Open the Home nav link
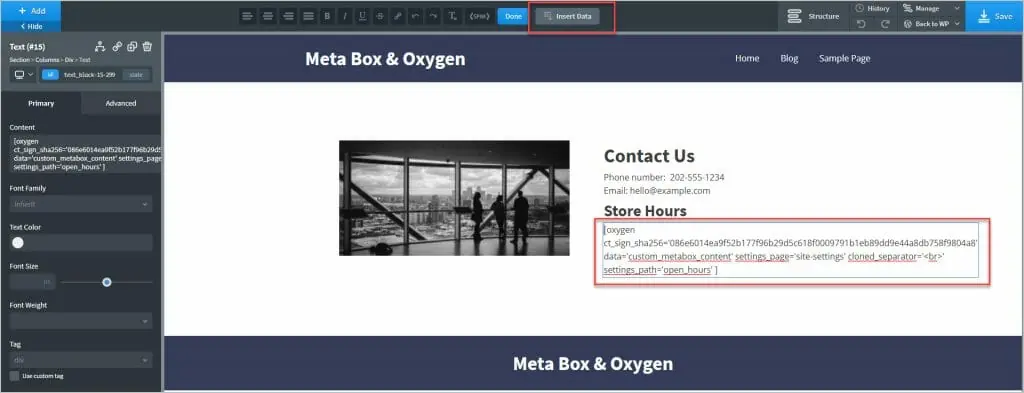Screen dimensions: 1024x393 coord(747,58)
